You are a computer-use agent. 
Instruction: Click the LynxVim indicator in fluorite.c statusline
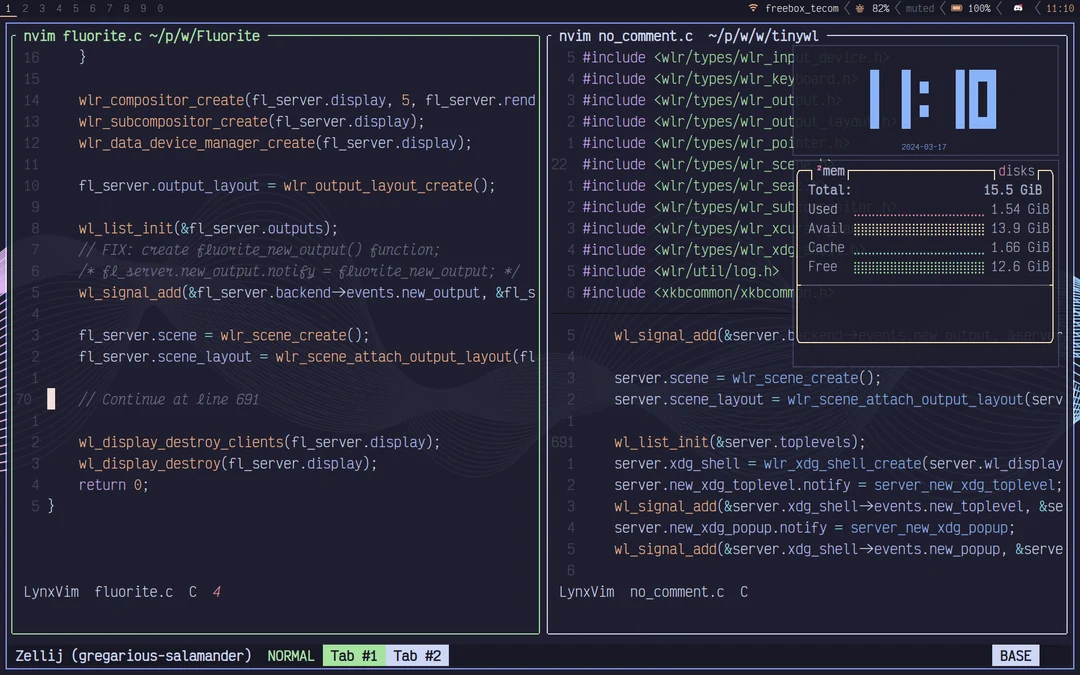[50, 591]
